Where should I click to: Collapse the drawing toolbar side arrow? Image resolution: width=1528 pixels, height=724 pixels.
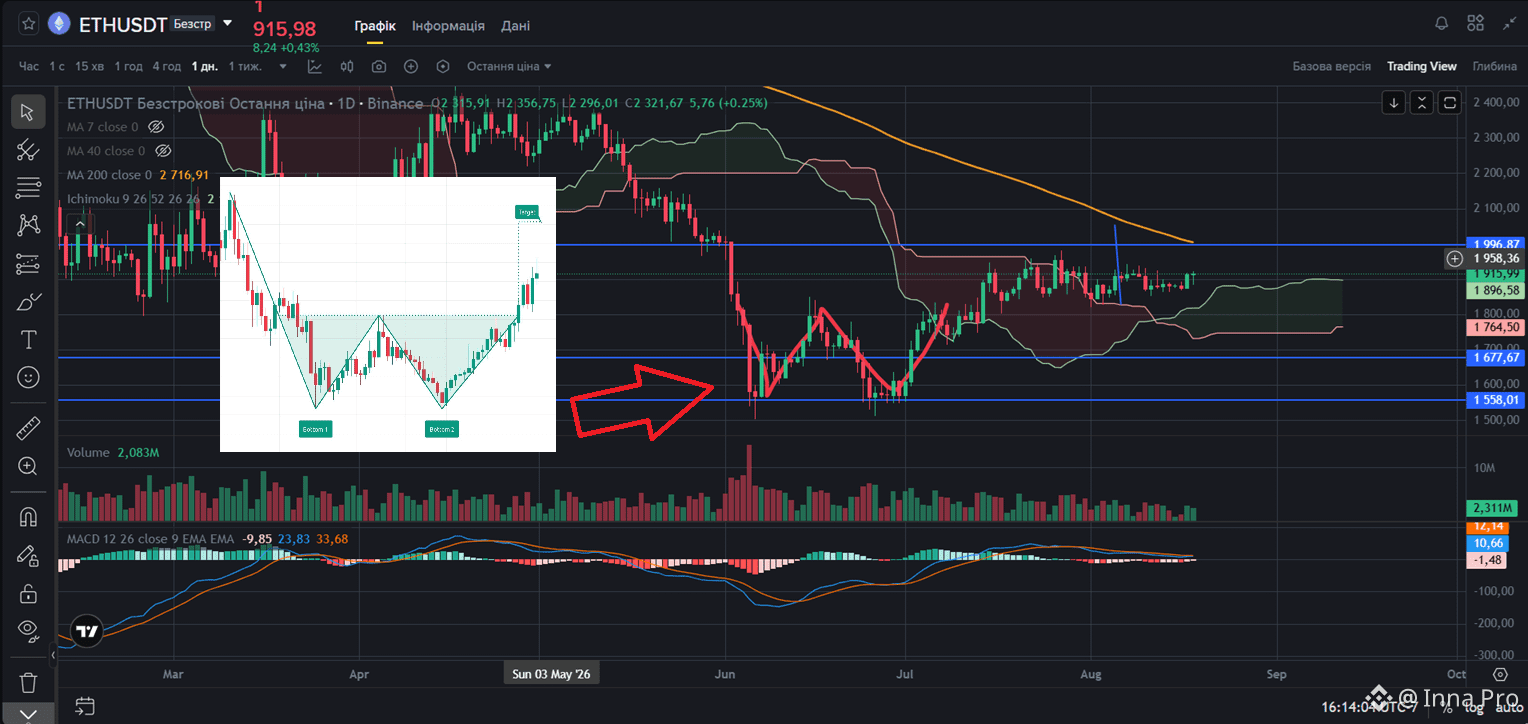coord(53,657)
